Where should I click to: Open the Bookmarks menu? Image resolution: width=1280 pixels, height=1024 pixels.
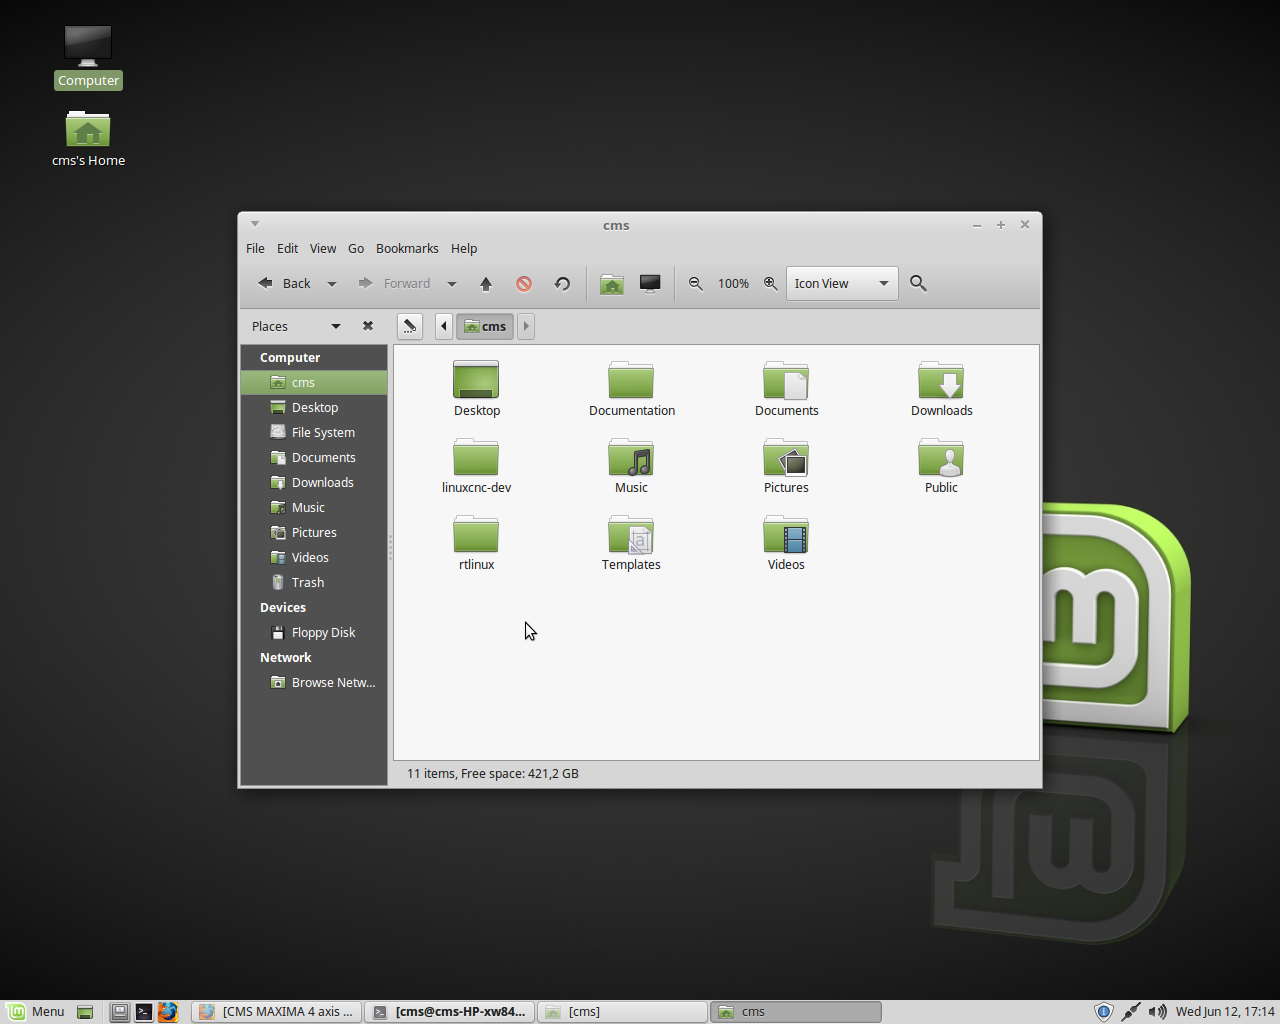407,248
